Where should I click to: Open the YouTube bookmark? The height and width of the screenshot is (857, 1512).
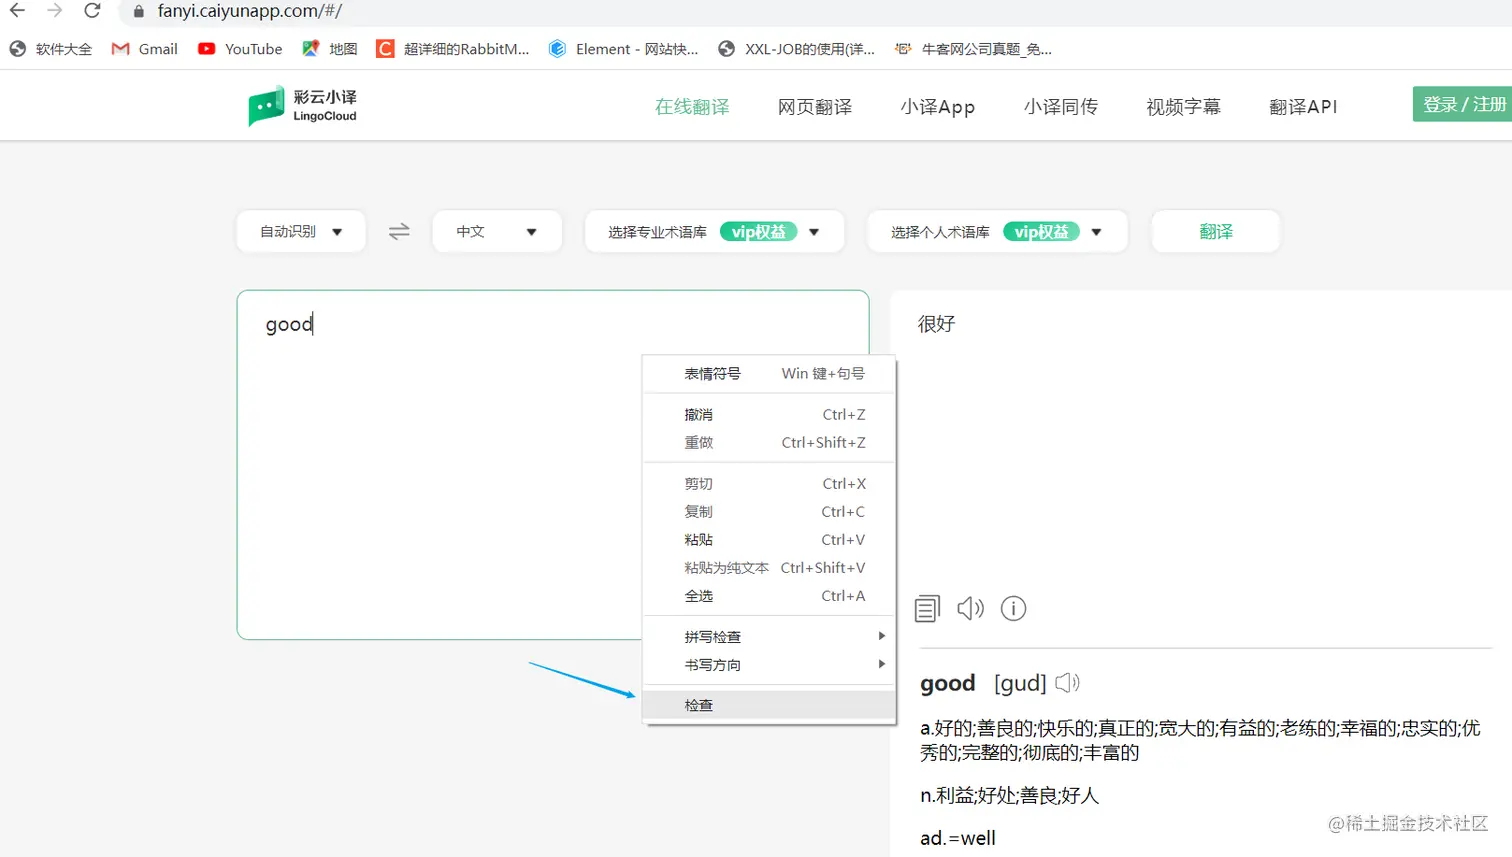click(x=240, y=49)
